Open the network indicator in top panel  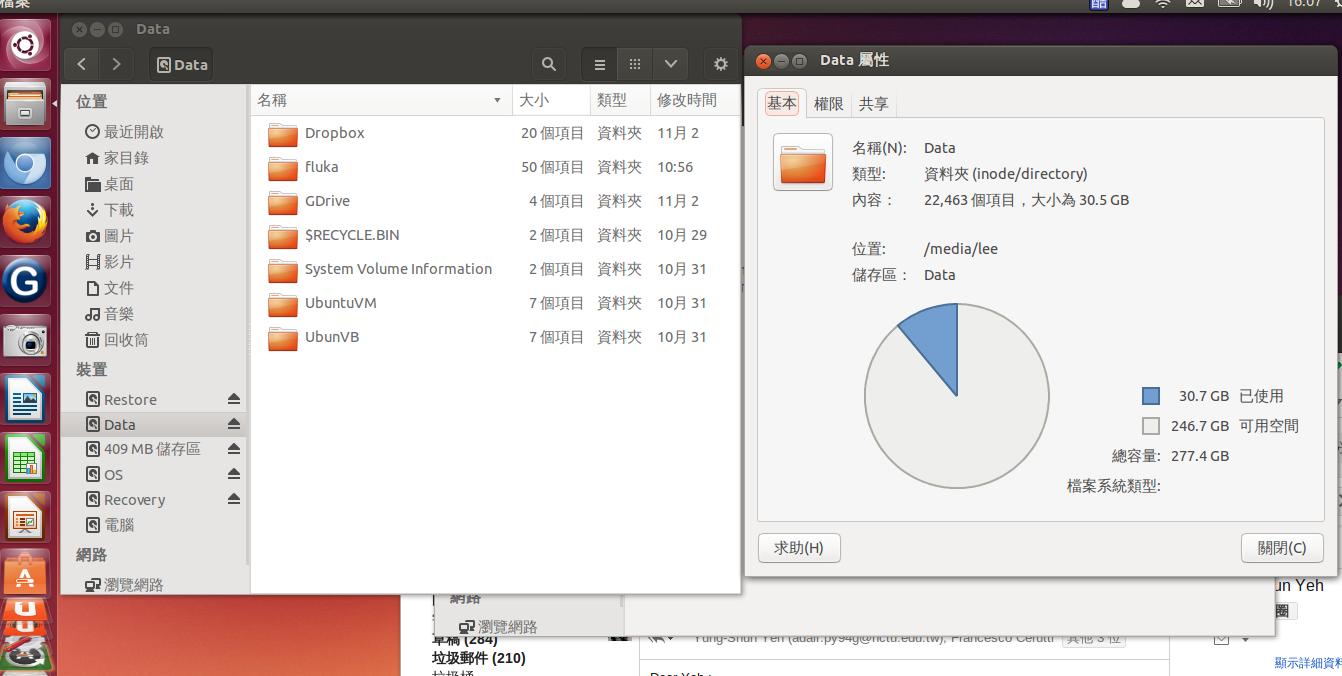click(1162, 4)
